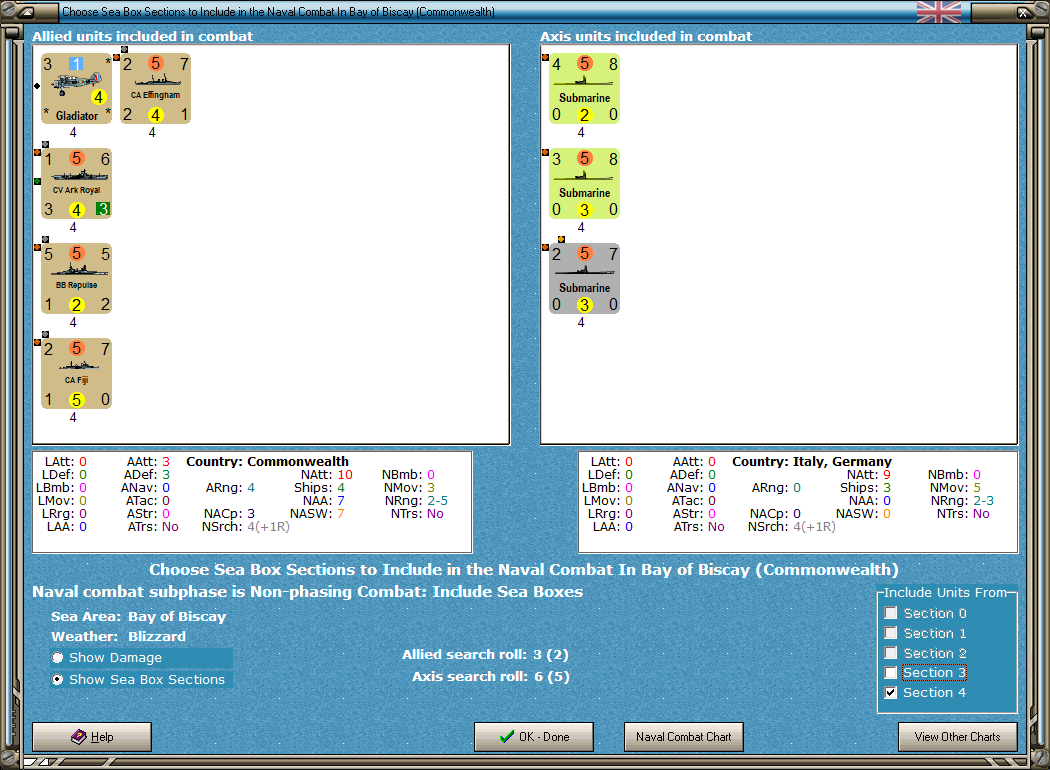Select the Gladiator aircraft unit counter
Viewport: 1050px width, 770px height.
[x=76, y=88]
